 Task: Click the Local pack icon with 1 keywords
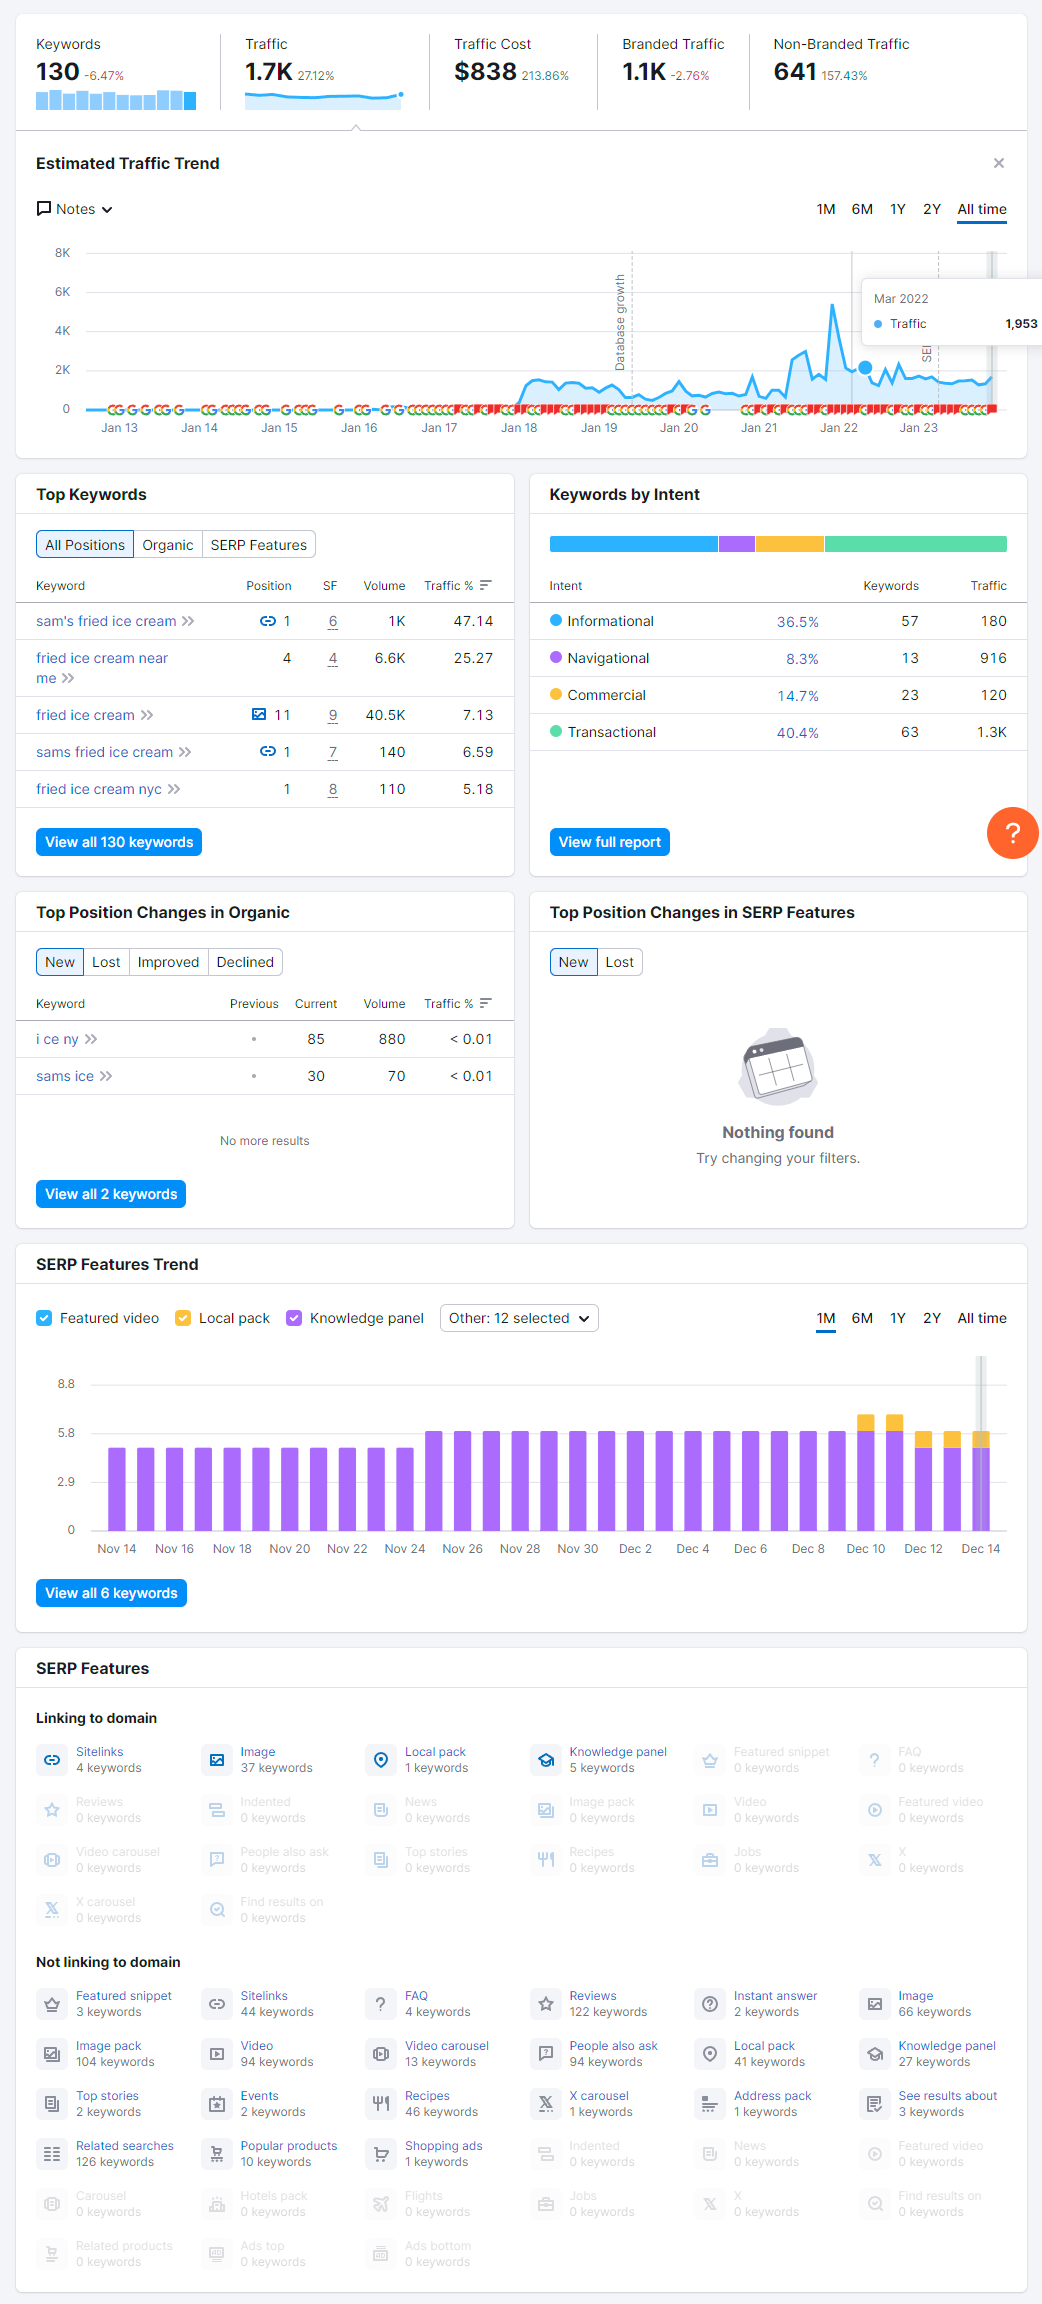click(x=381, y=1760)
